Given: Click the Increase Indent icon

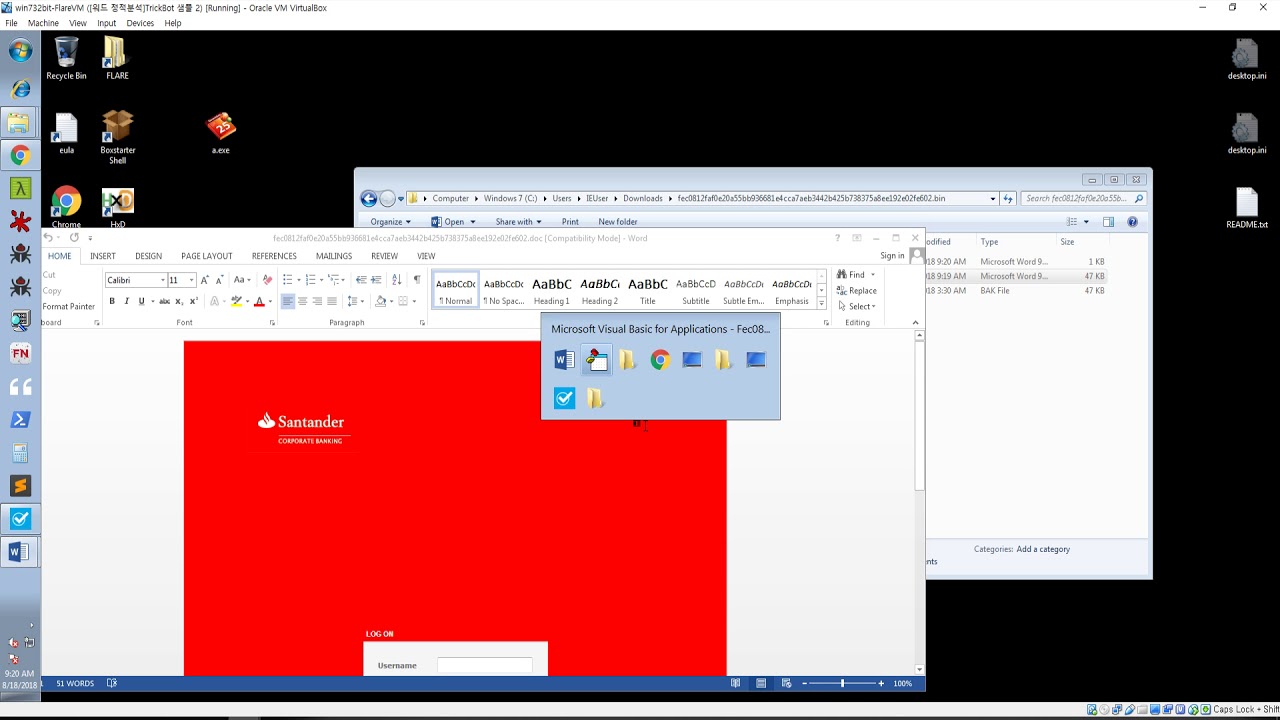Looking at the screenshot, I should point(376,280).
